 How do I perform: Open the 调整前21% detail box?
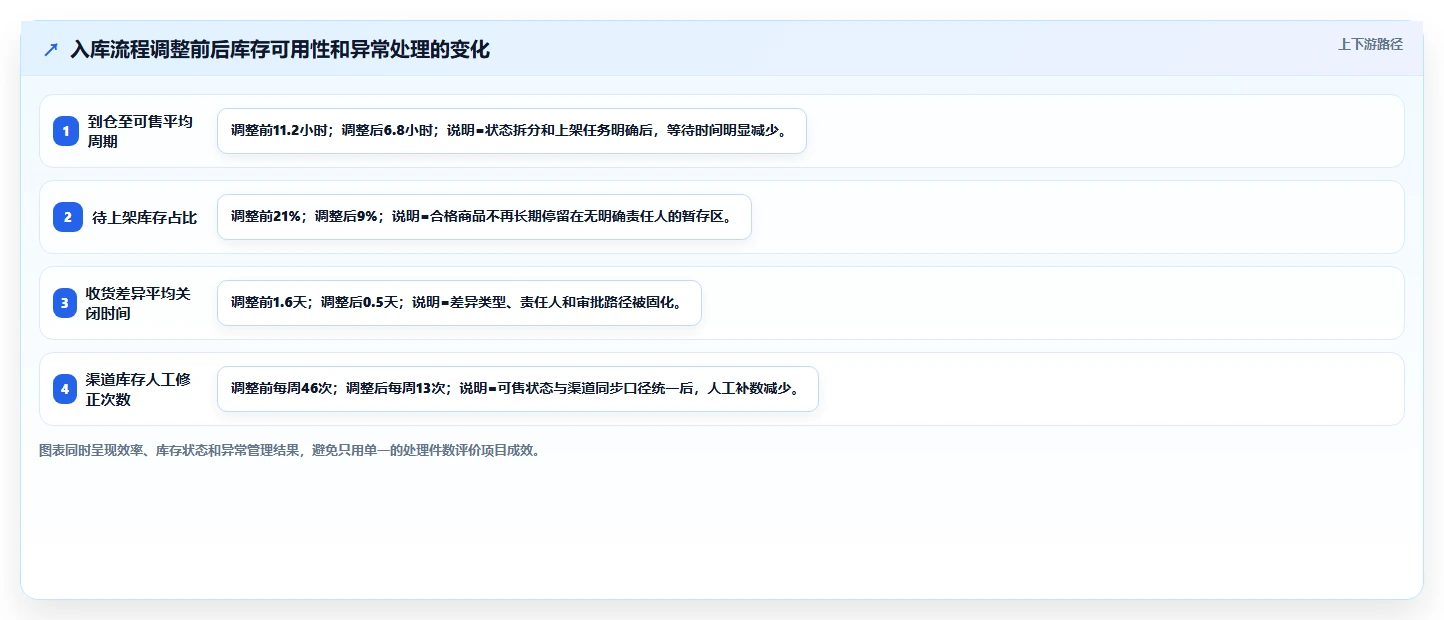click(484, 217)
